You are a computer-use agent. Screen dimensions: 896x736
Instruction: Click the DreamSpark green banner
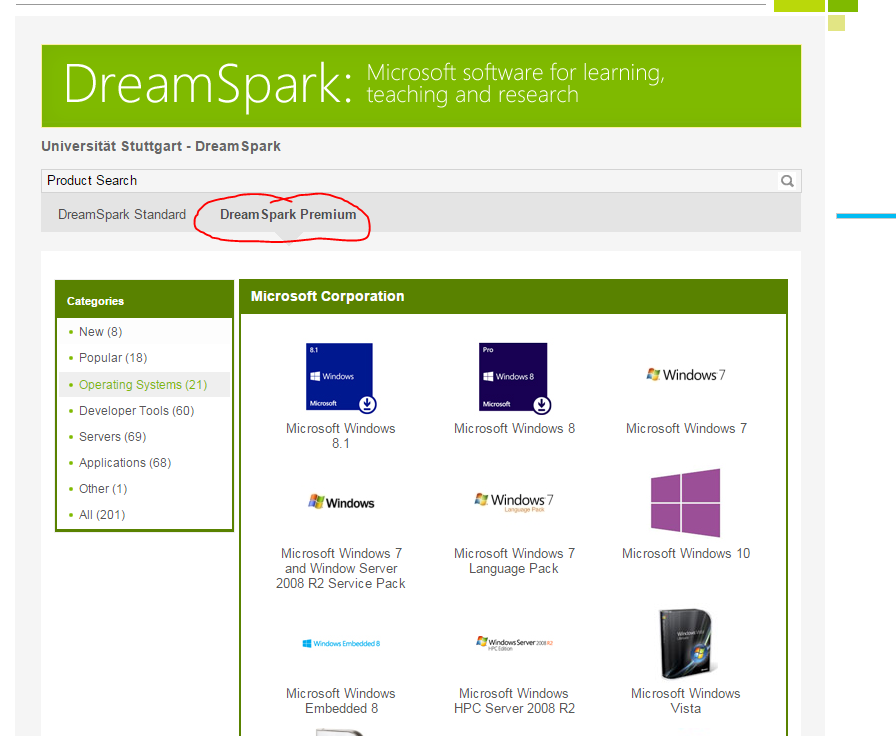[421, 86]
